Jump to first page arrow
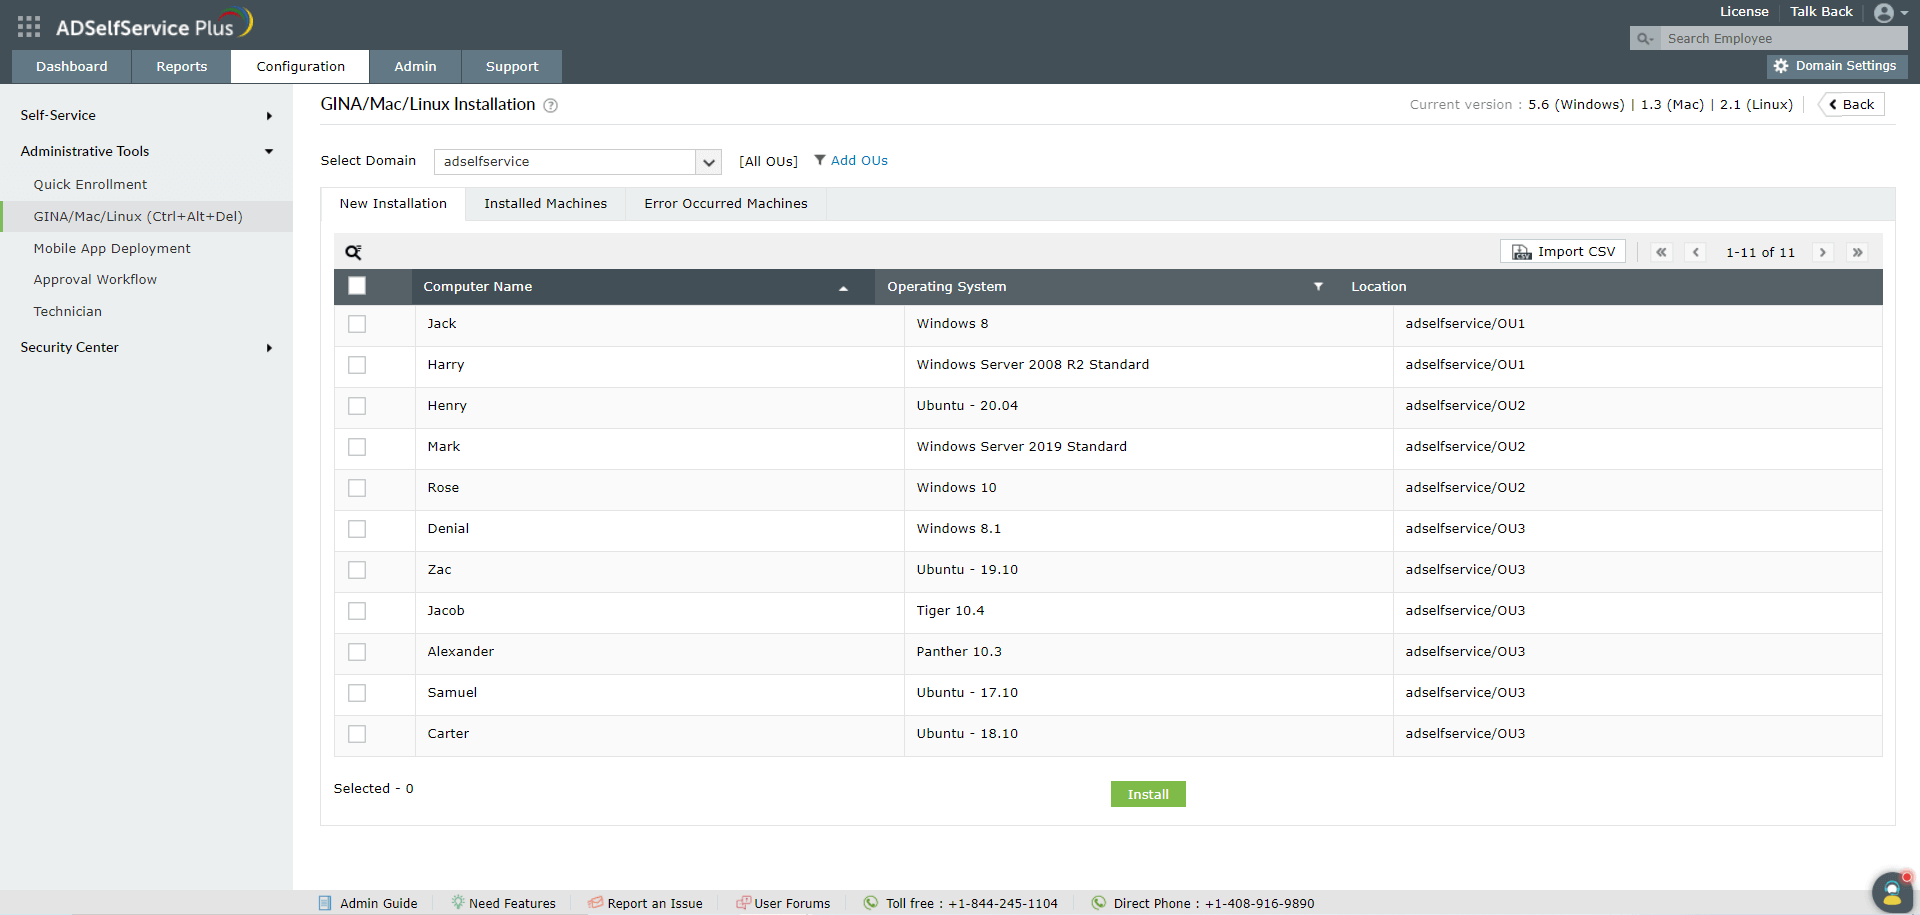This screenshot has width=1920, height=915. (1661, 252)
